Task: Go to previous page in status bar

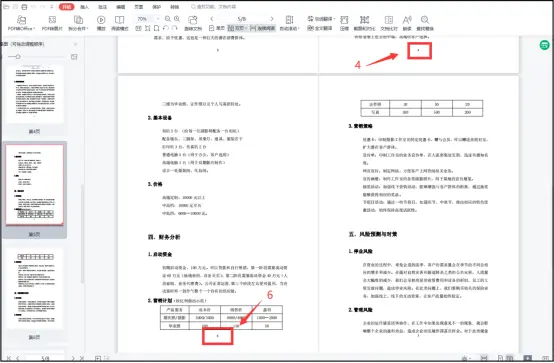Action: click(18, 358)
